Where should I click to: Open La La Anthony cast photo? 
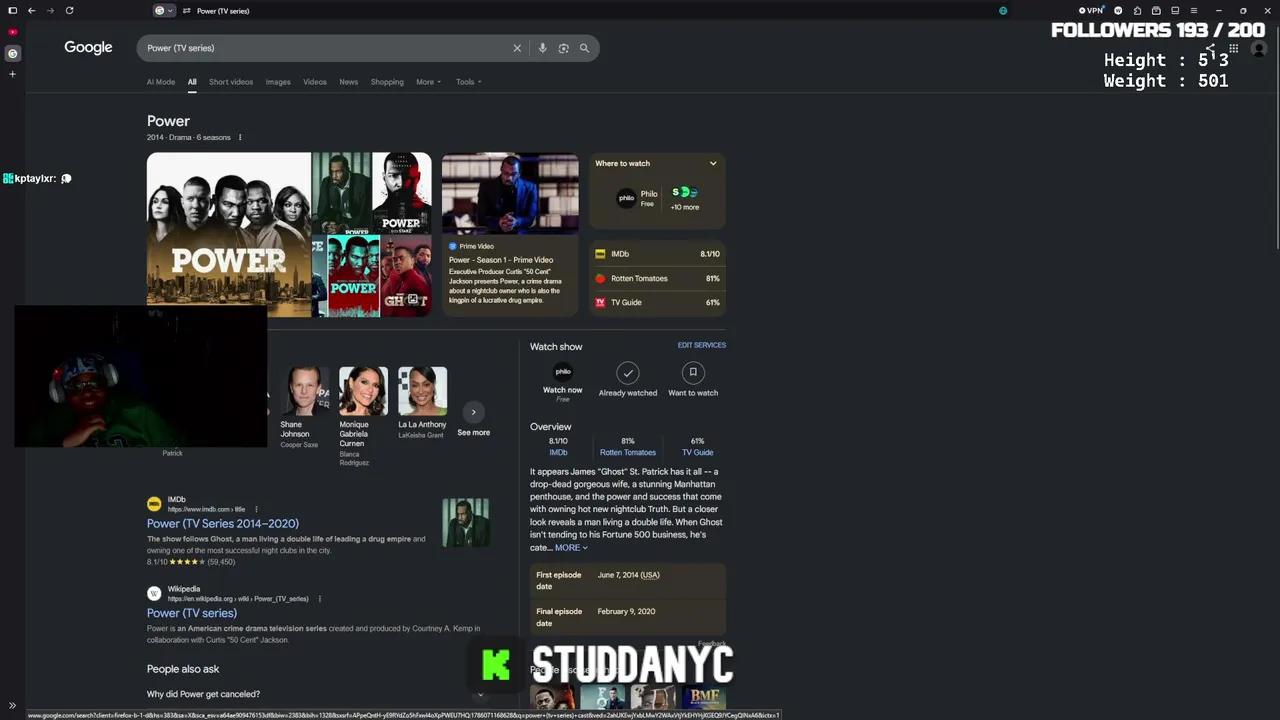pos(423,391)
